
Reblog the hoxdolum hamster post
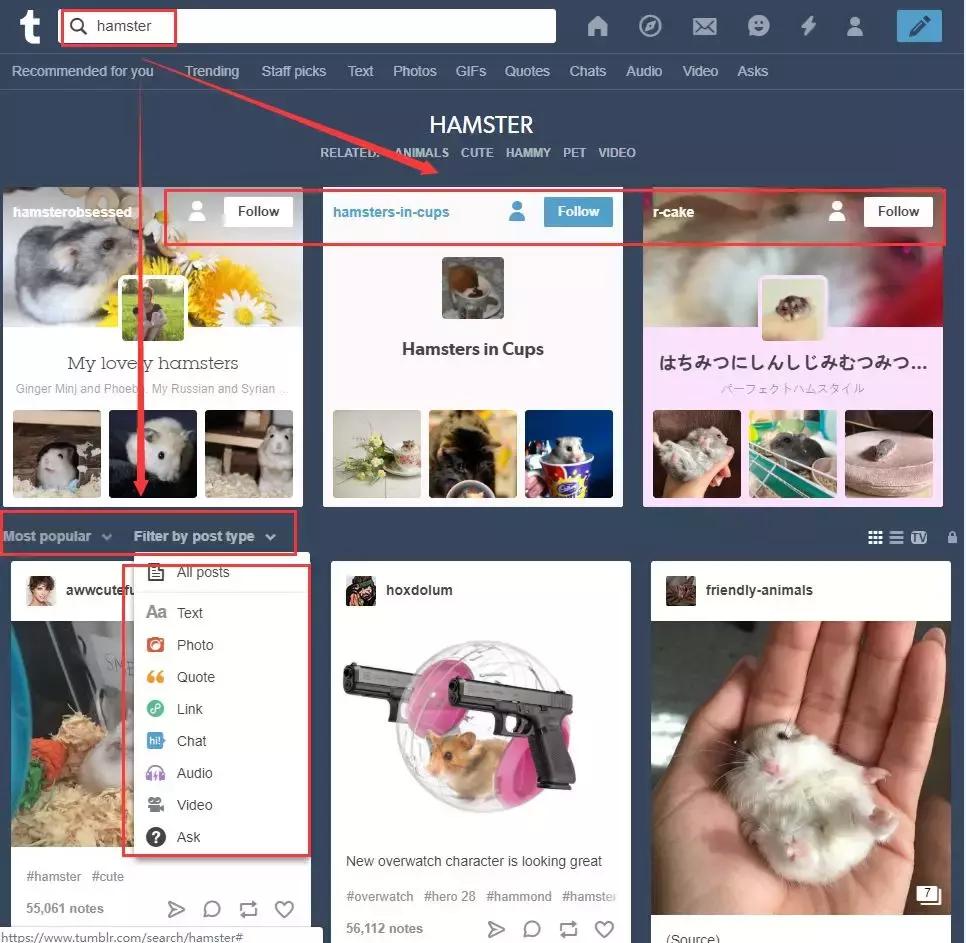pos(568,929)
